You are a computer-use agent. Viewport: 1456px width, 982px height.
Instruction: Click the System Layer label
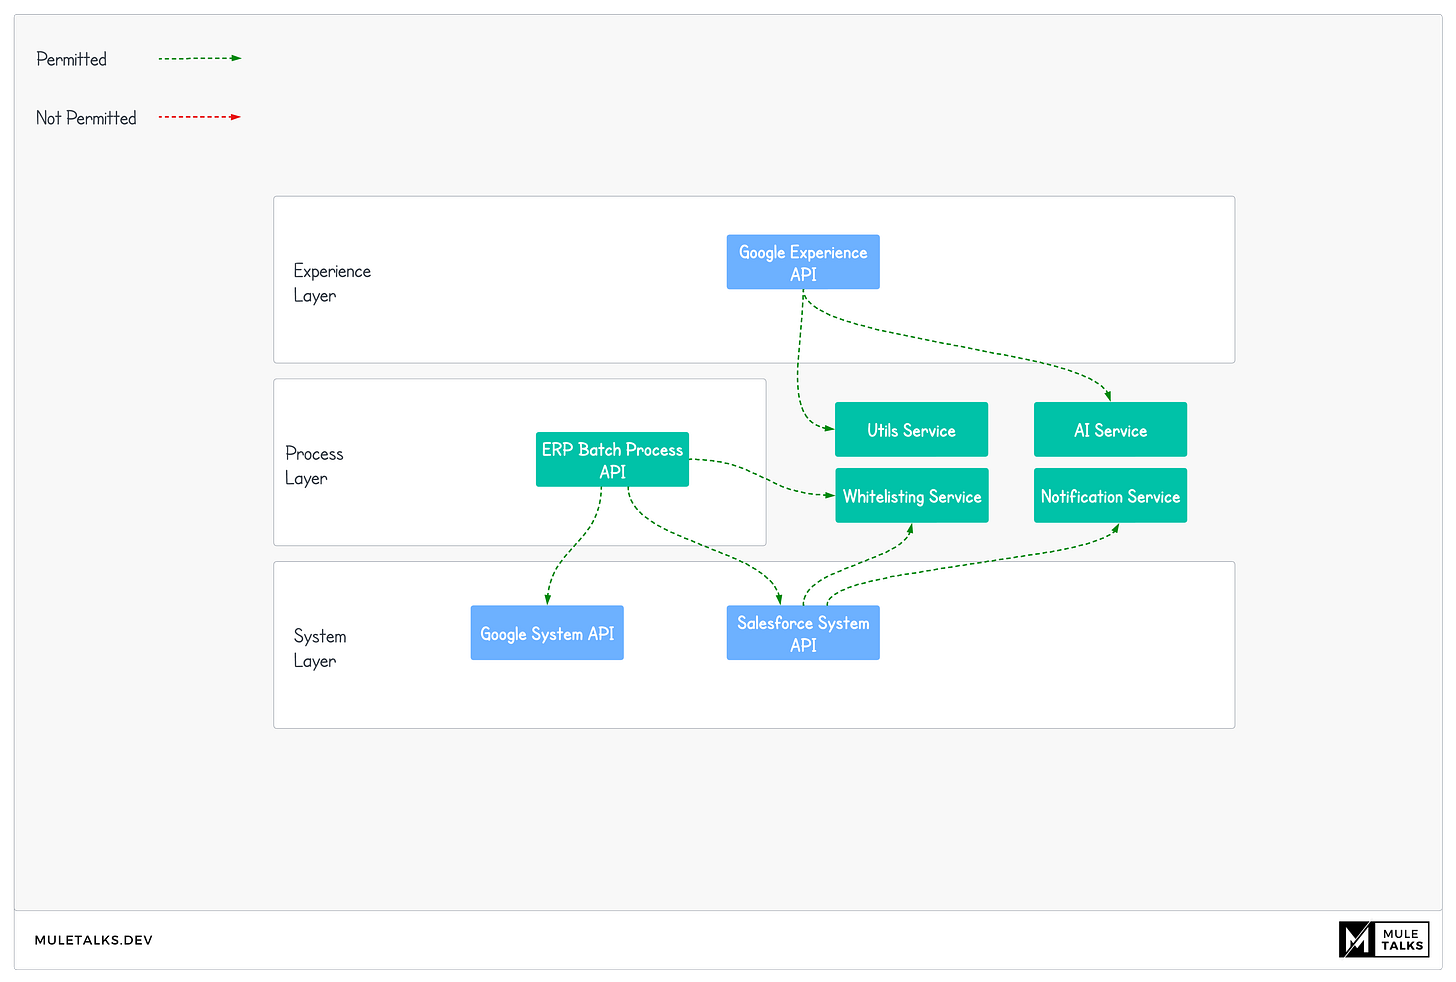320,648
